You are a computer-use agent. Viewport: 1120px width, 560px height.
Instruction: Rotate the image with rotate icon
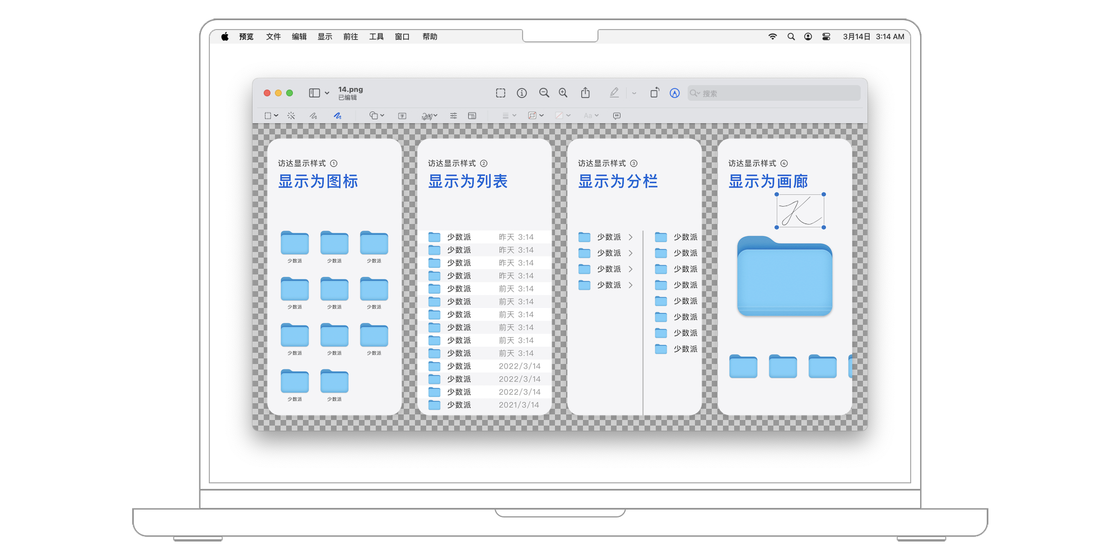[x=654, y=93]
